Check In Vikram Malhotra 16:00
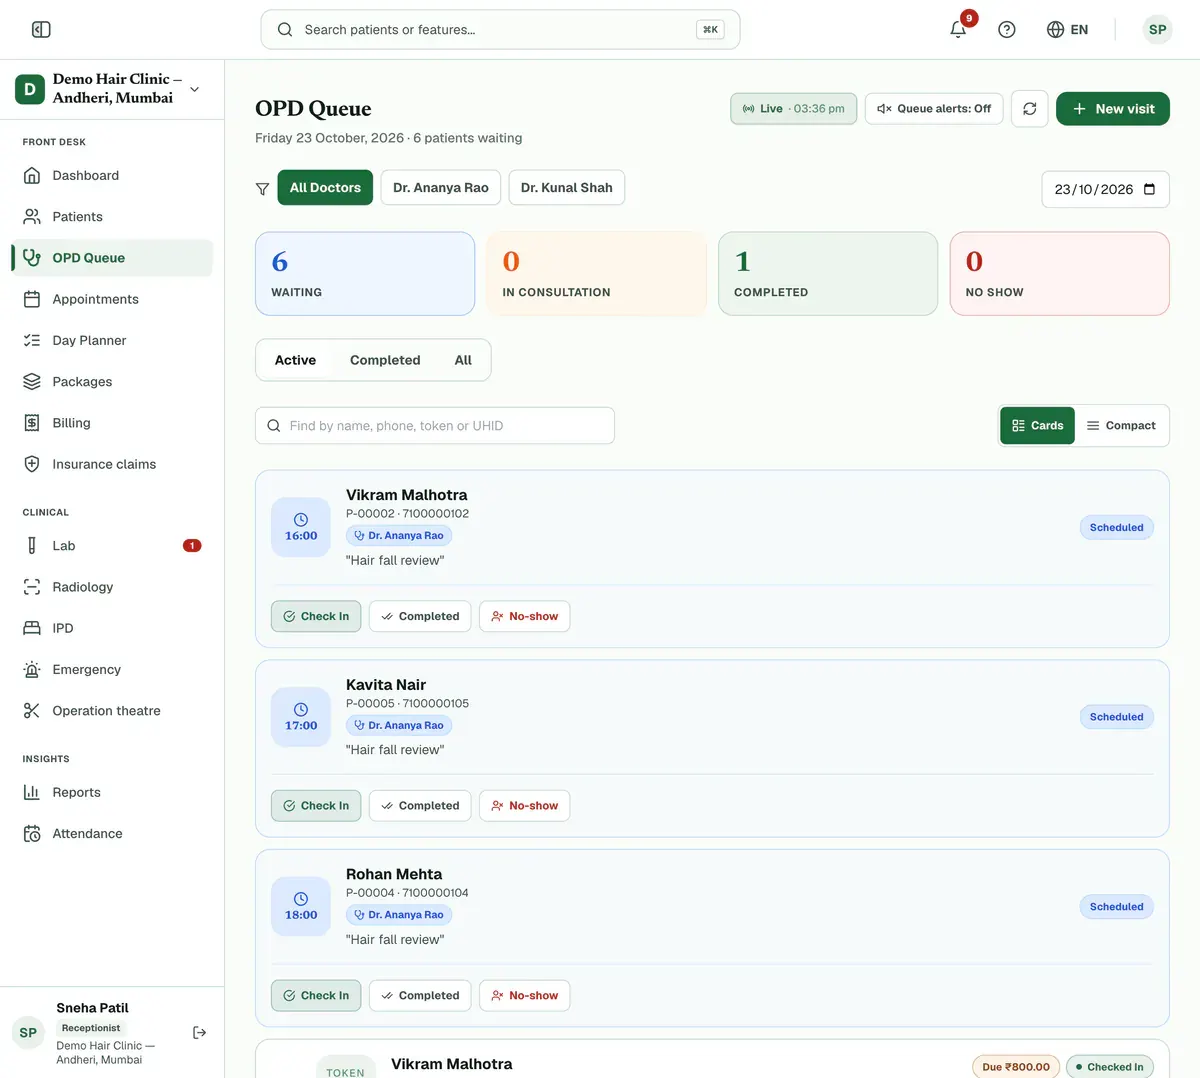The height and width of the screenshot is (1078, 1200). [x=316, y=616]
